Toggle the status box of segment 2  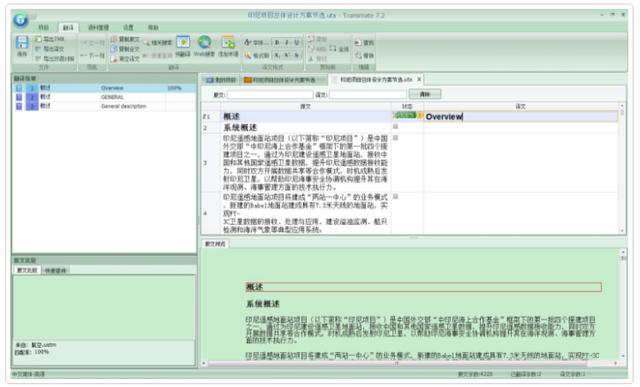click(x=395, y=127)
